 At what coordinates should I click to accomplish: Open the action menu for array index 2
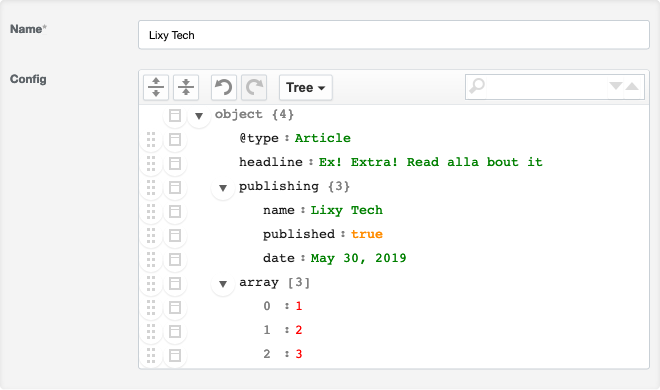pyautogui.click(x=175, y=355)
